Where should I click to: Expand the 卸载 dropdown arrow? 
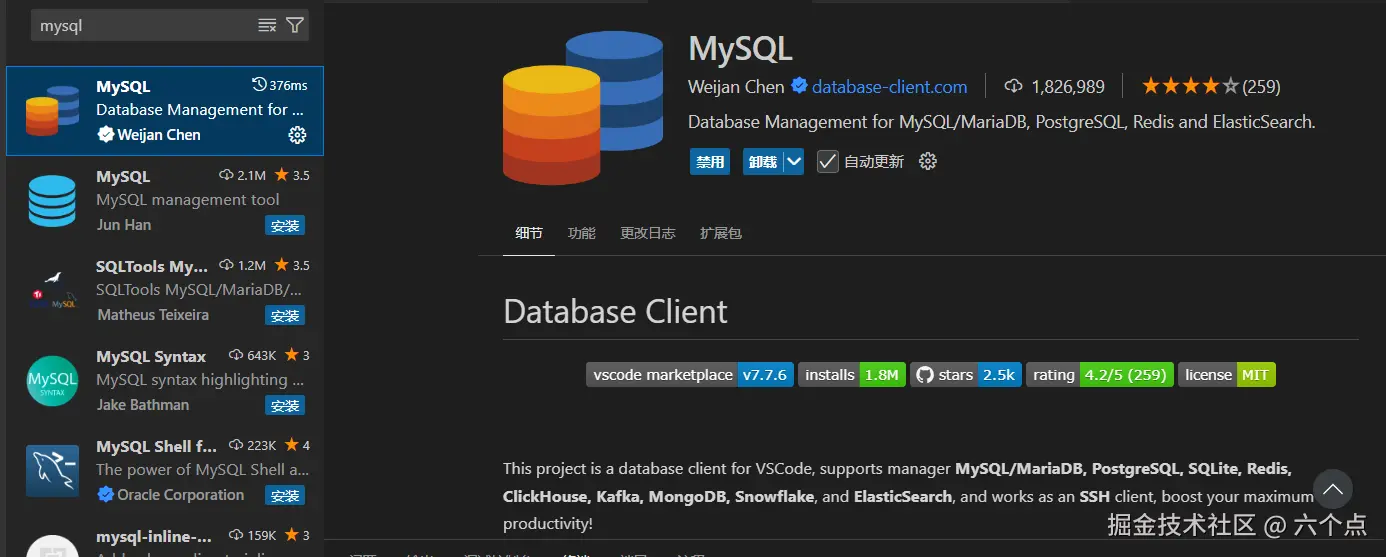click(x=794, y=161)
